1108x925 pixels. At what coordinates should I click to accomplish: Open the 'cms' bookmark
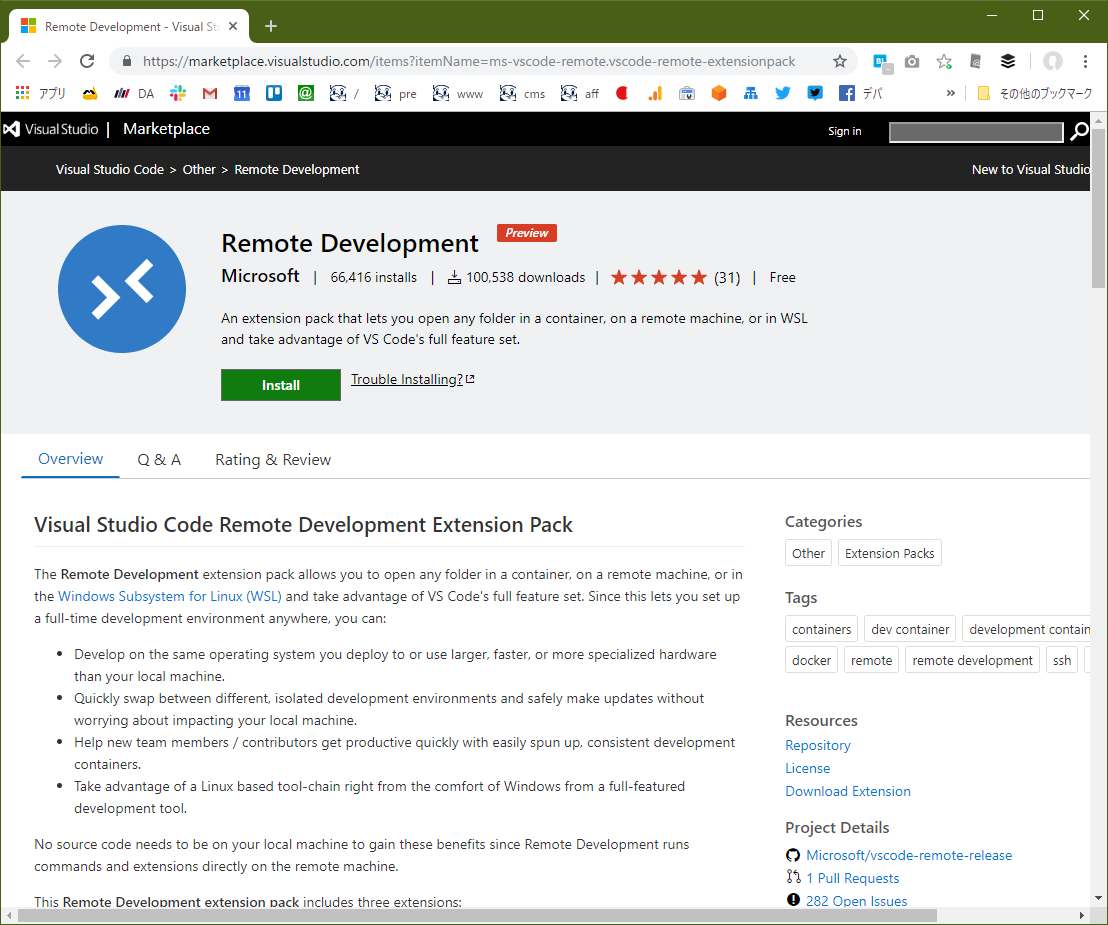coord(522,93)
